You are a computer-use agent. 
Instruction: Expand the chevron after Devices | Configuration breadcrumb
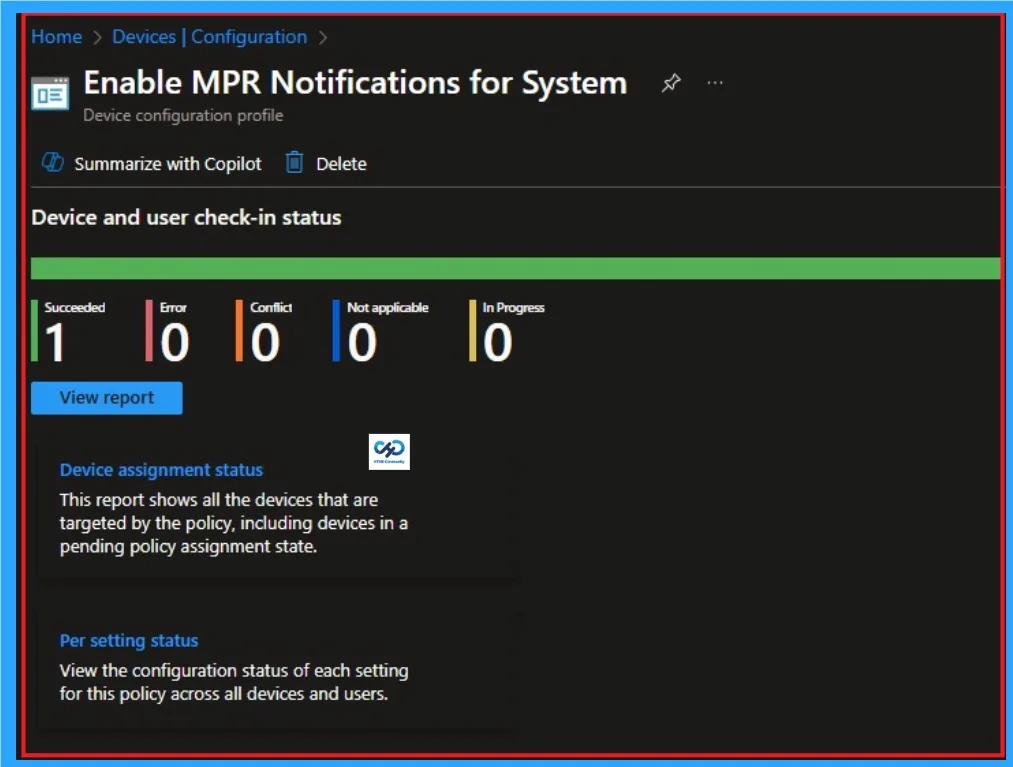322,37
